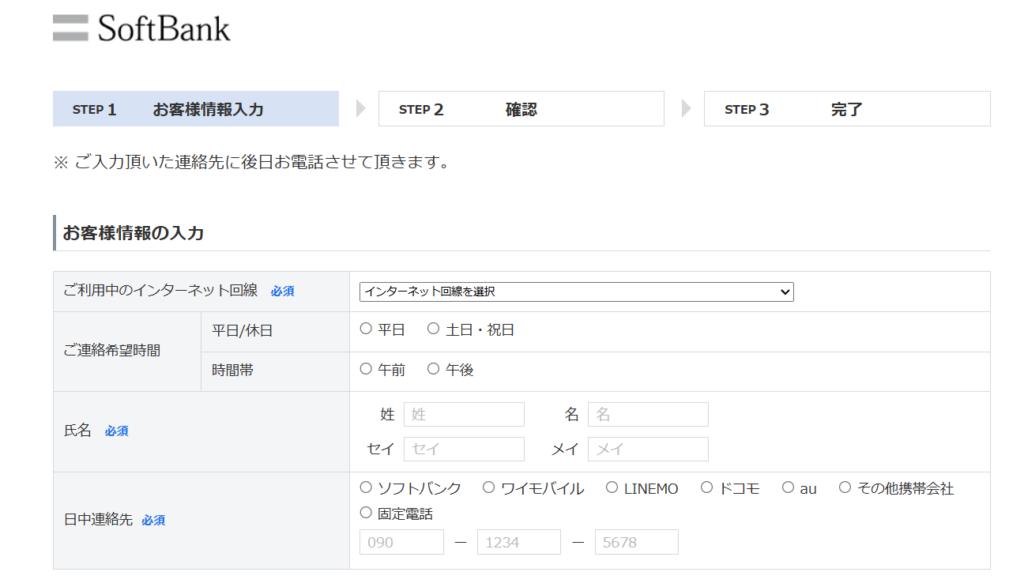This screenshot has width=1024, height=587.
Task: Select the 平日 radio button
Action: click(366, 329)
